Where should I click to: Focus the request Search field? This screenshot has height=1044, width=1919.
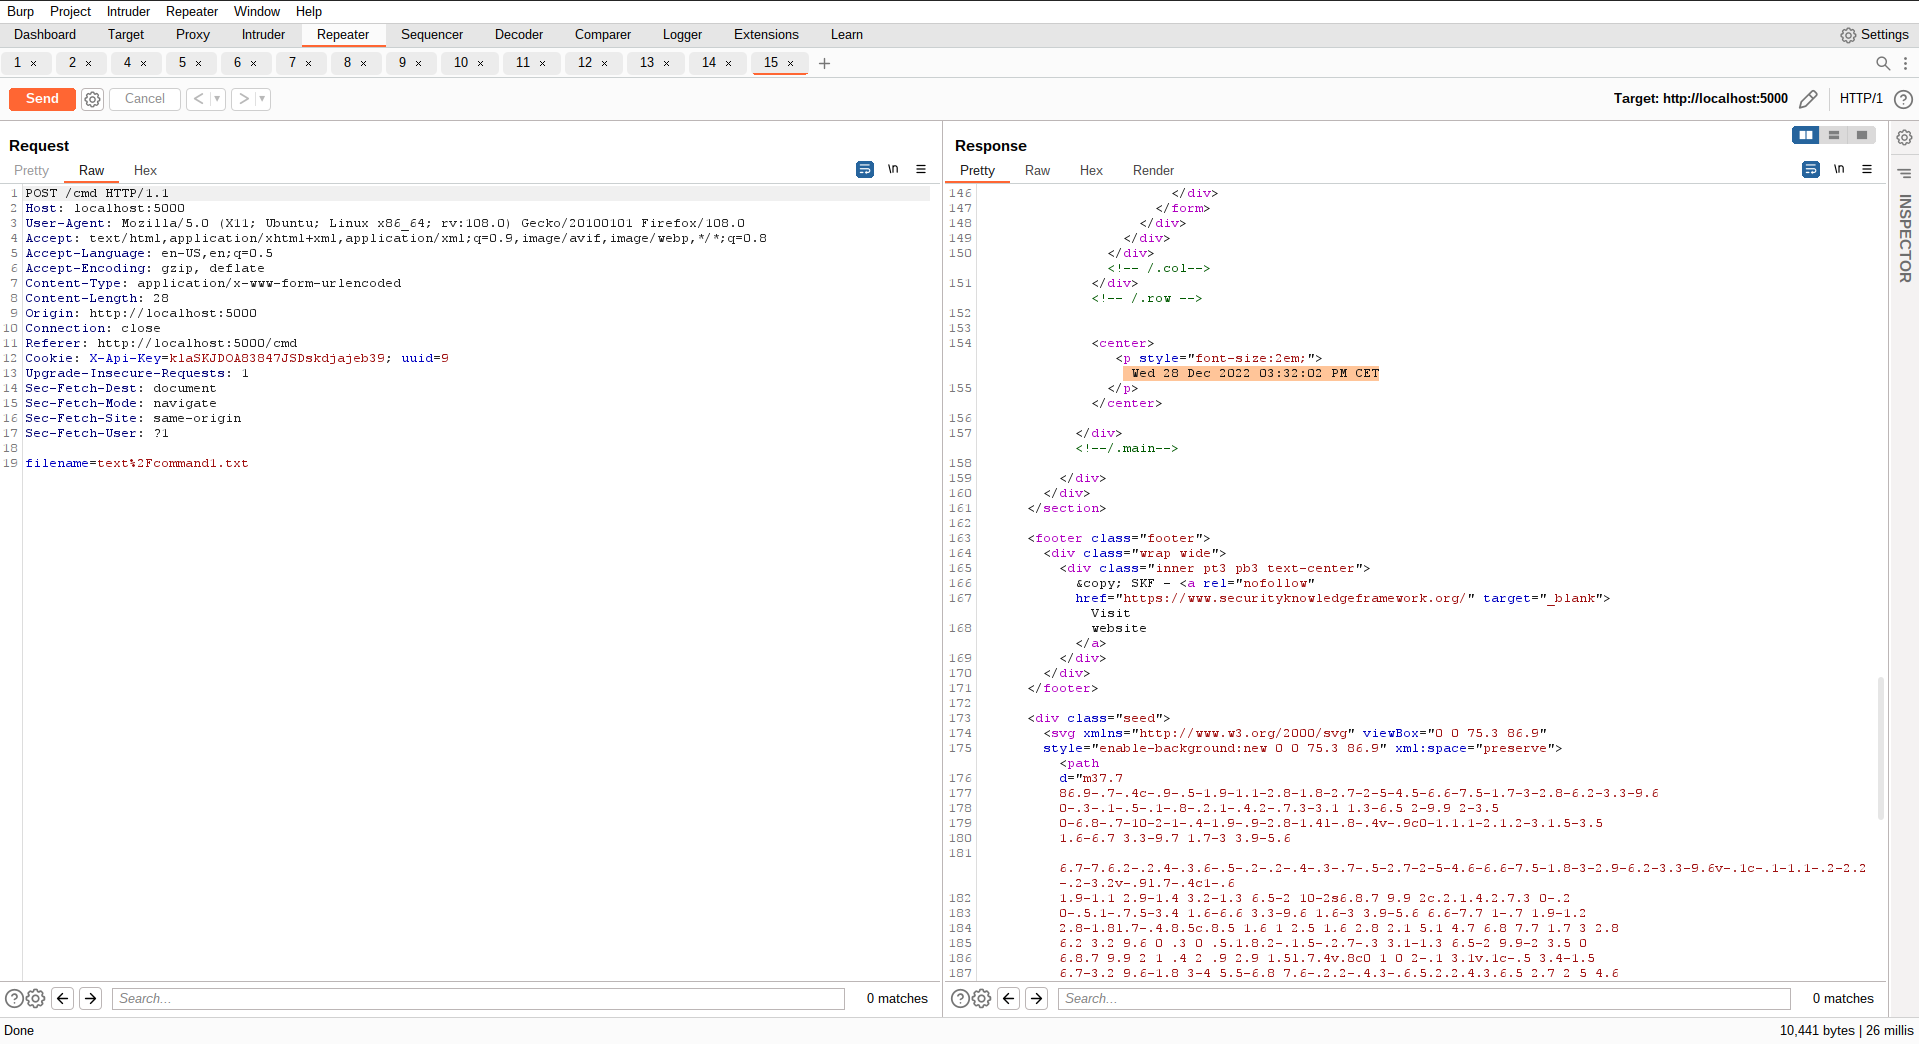point(478,998)
